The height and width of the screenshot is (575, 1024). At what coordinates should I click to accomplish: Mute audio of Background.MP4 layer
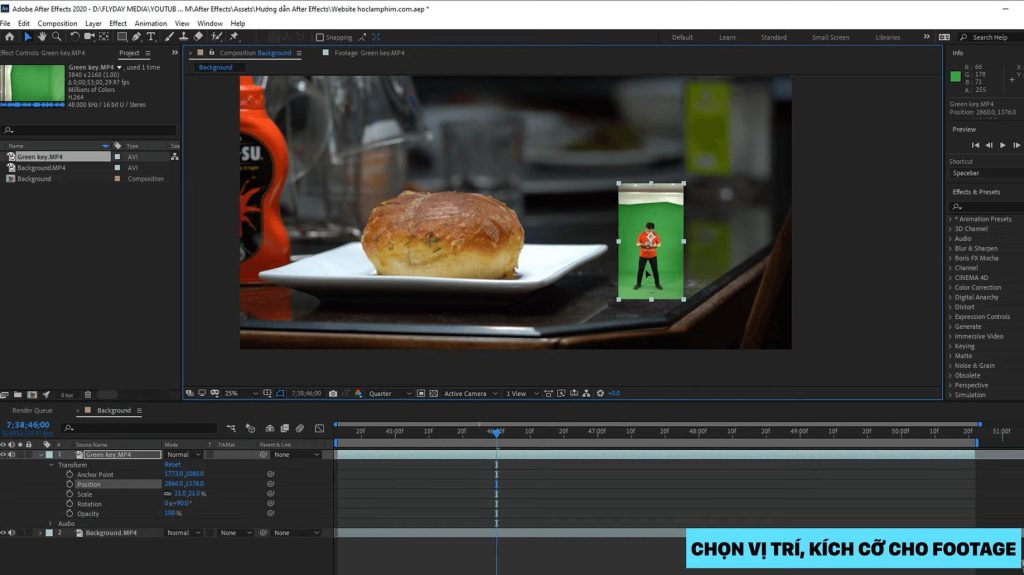click(x=11, y=533)
